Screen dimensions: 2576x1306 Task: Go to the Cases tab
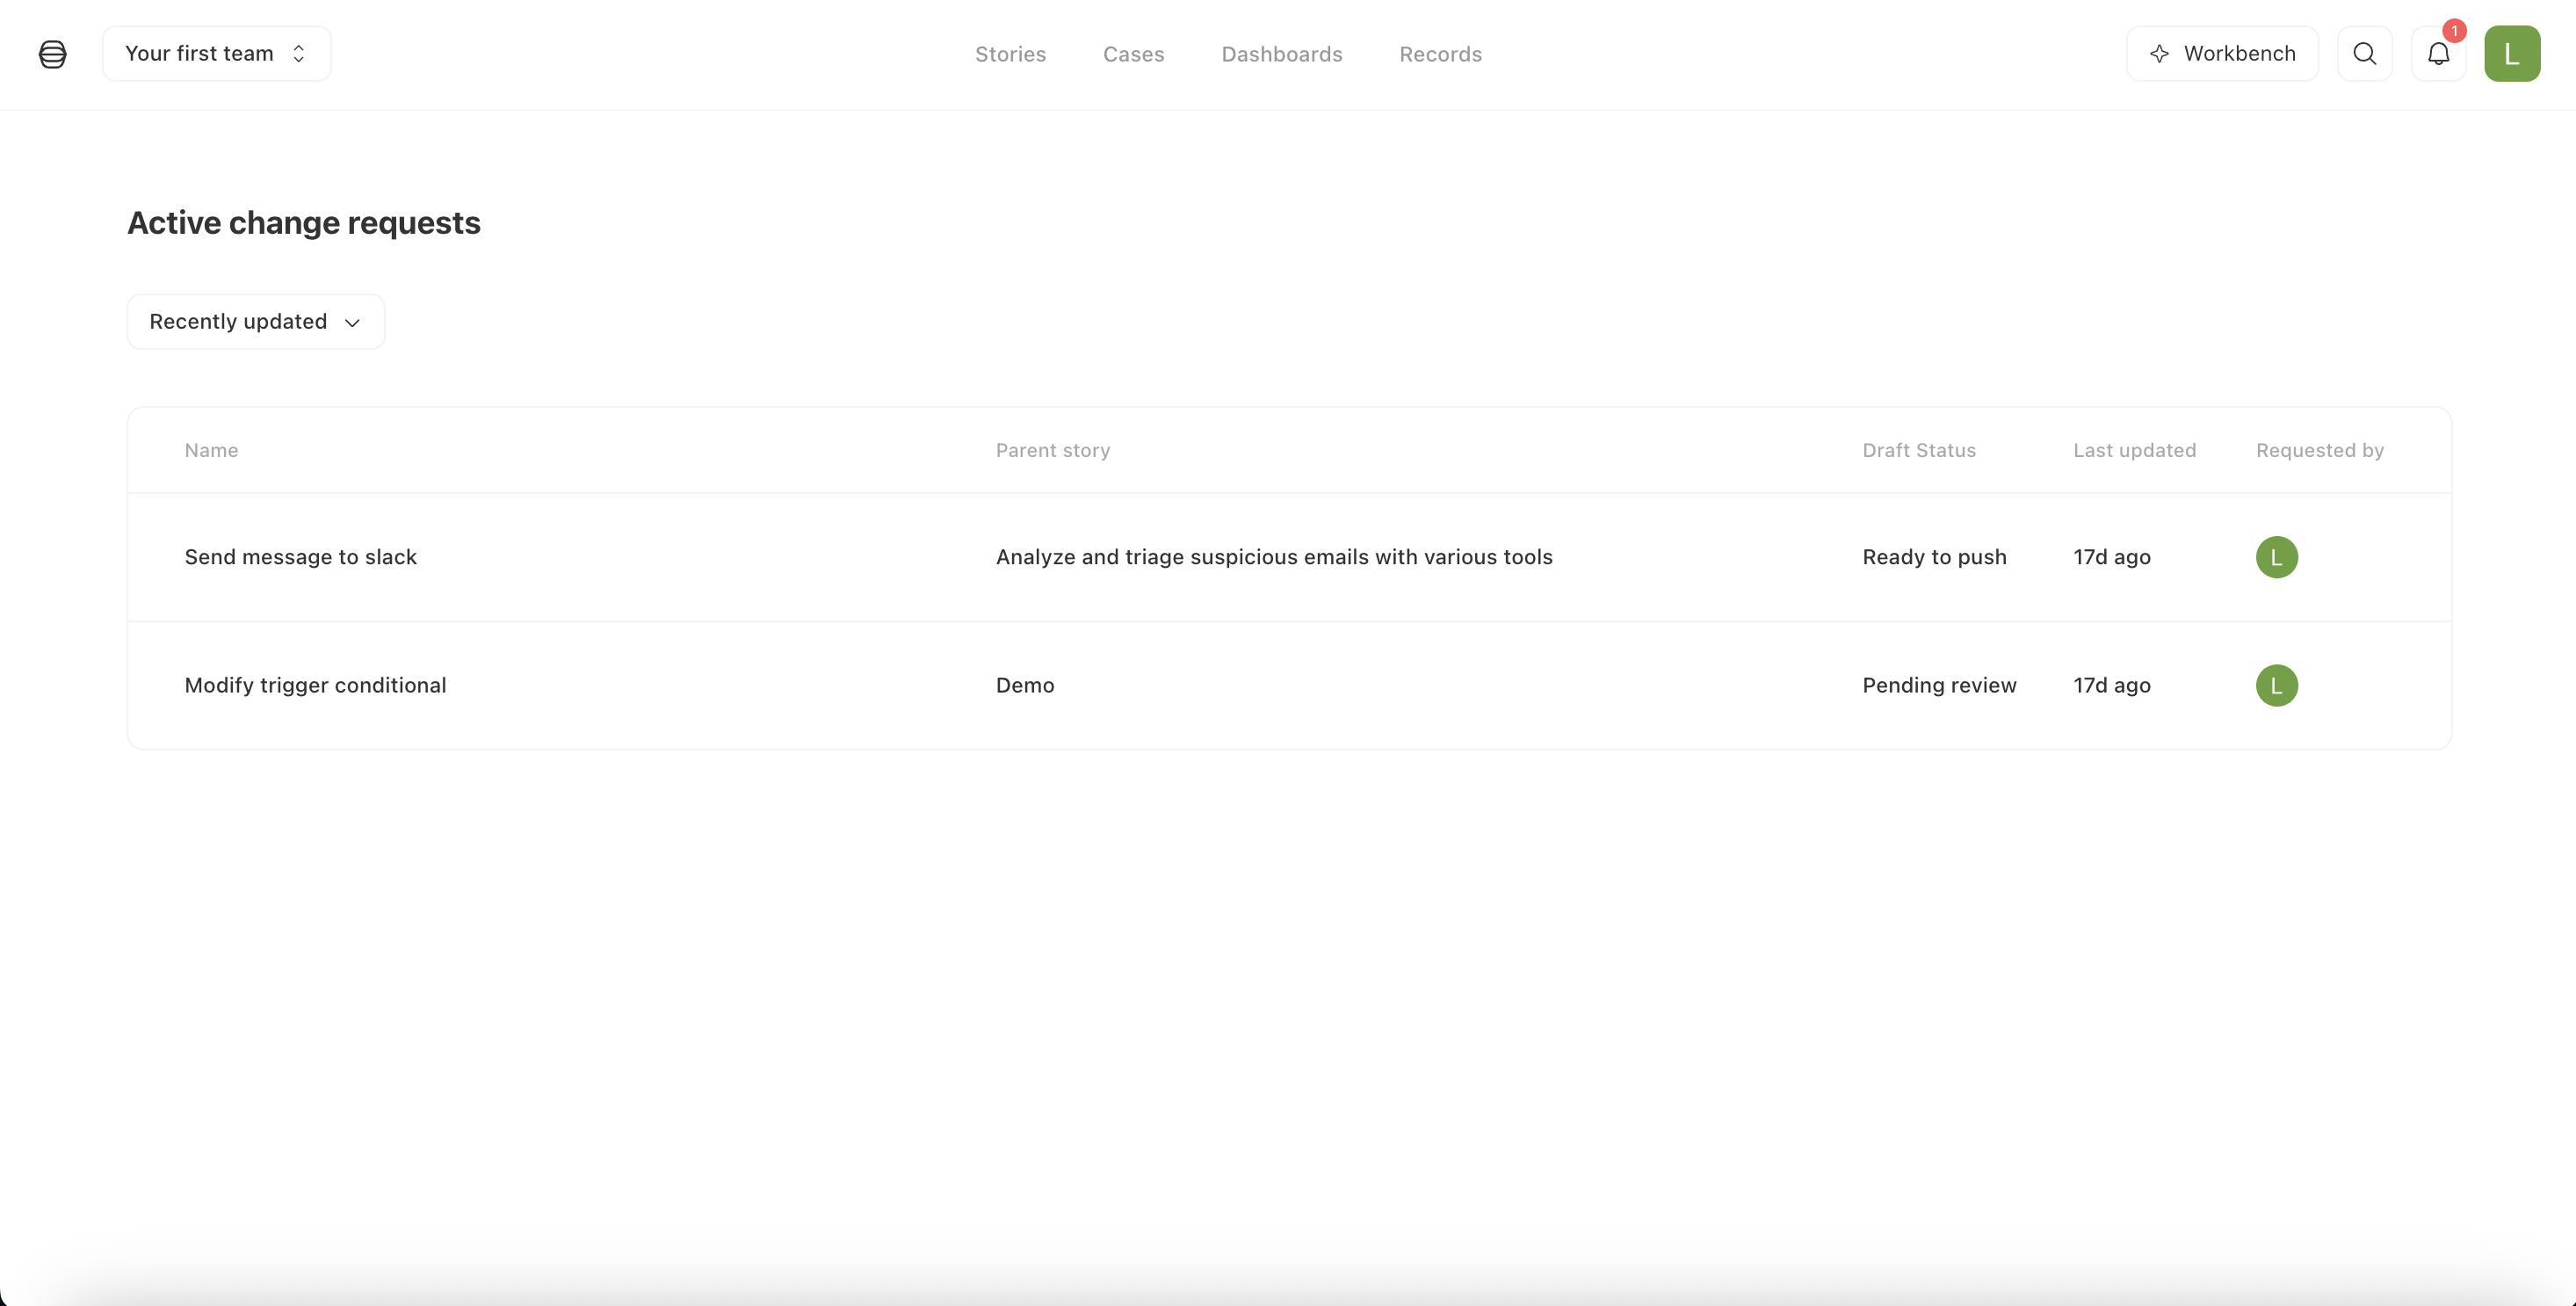coord(1133,54)
